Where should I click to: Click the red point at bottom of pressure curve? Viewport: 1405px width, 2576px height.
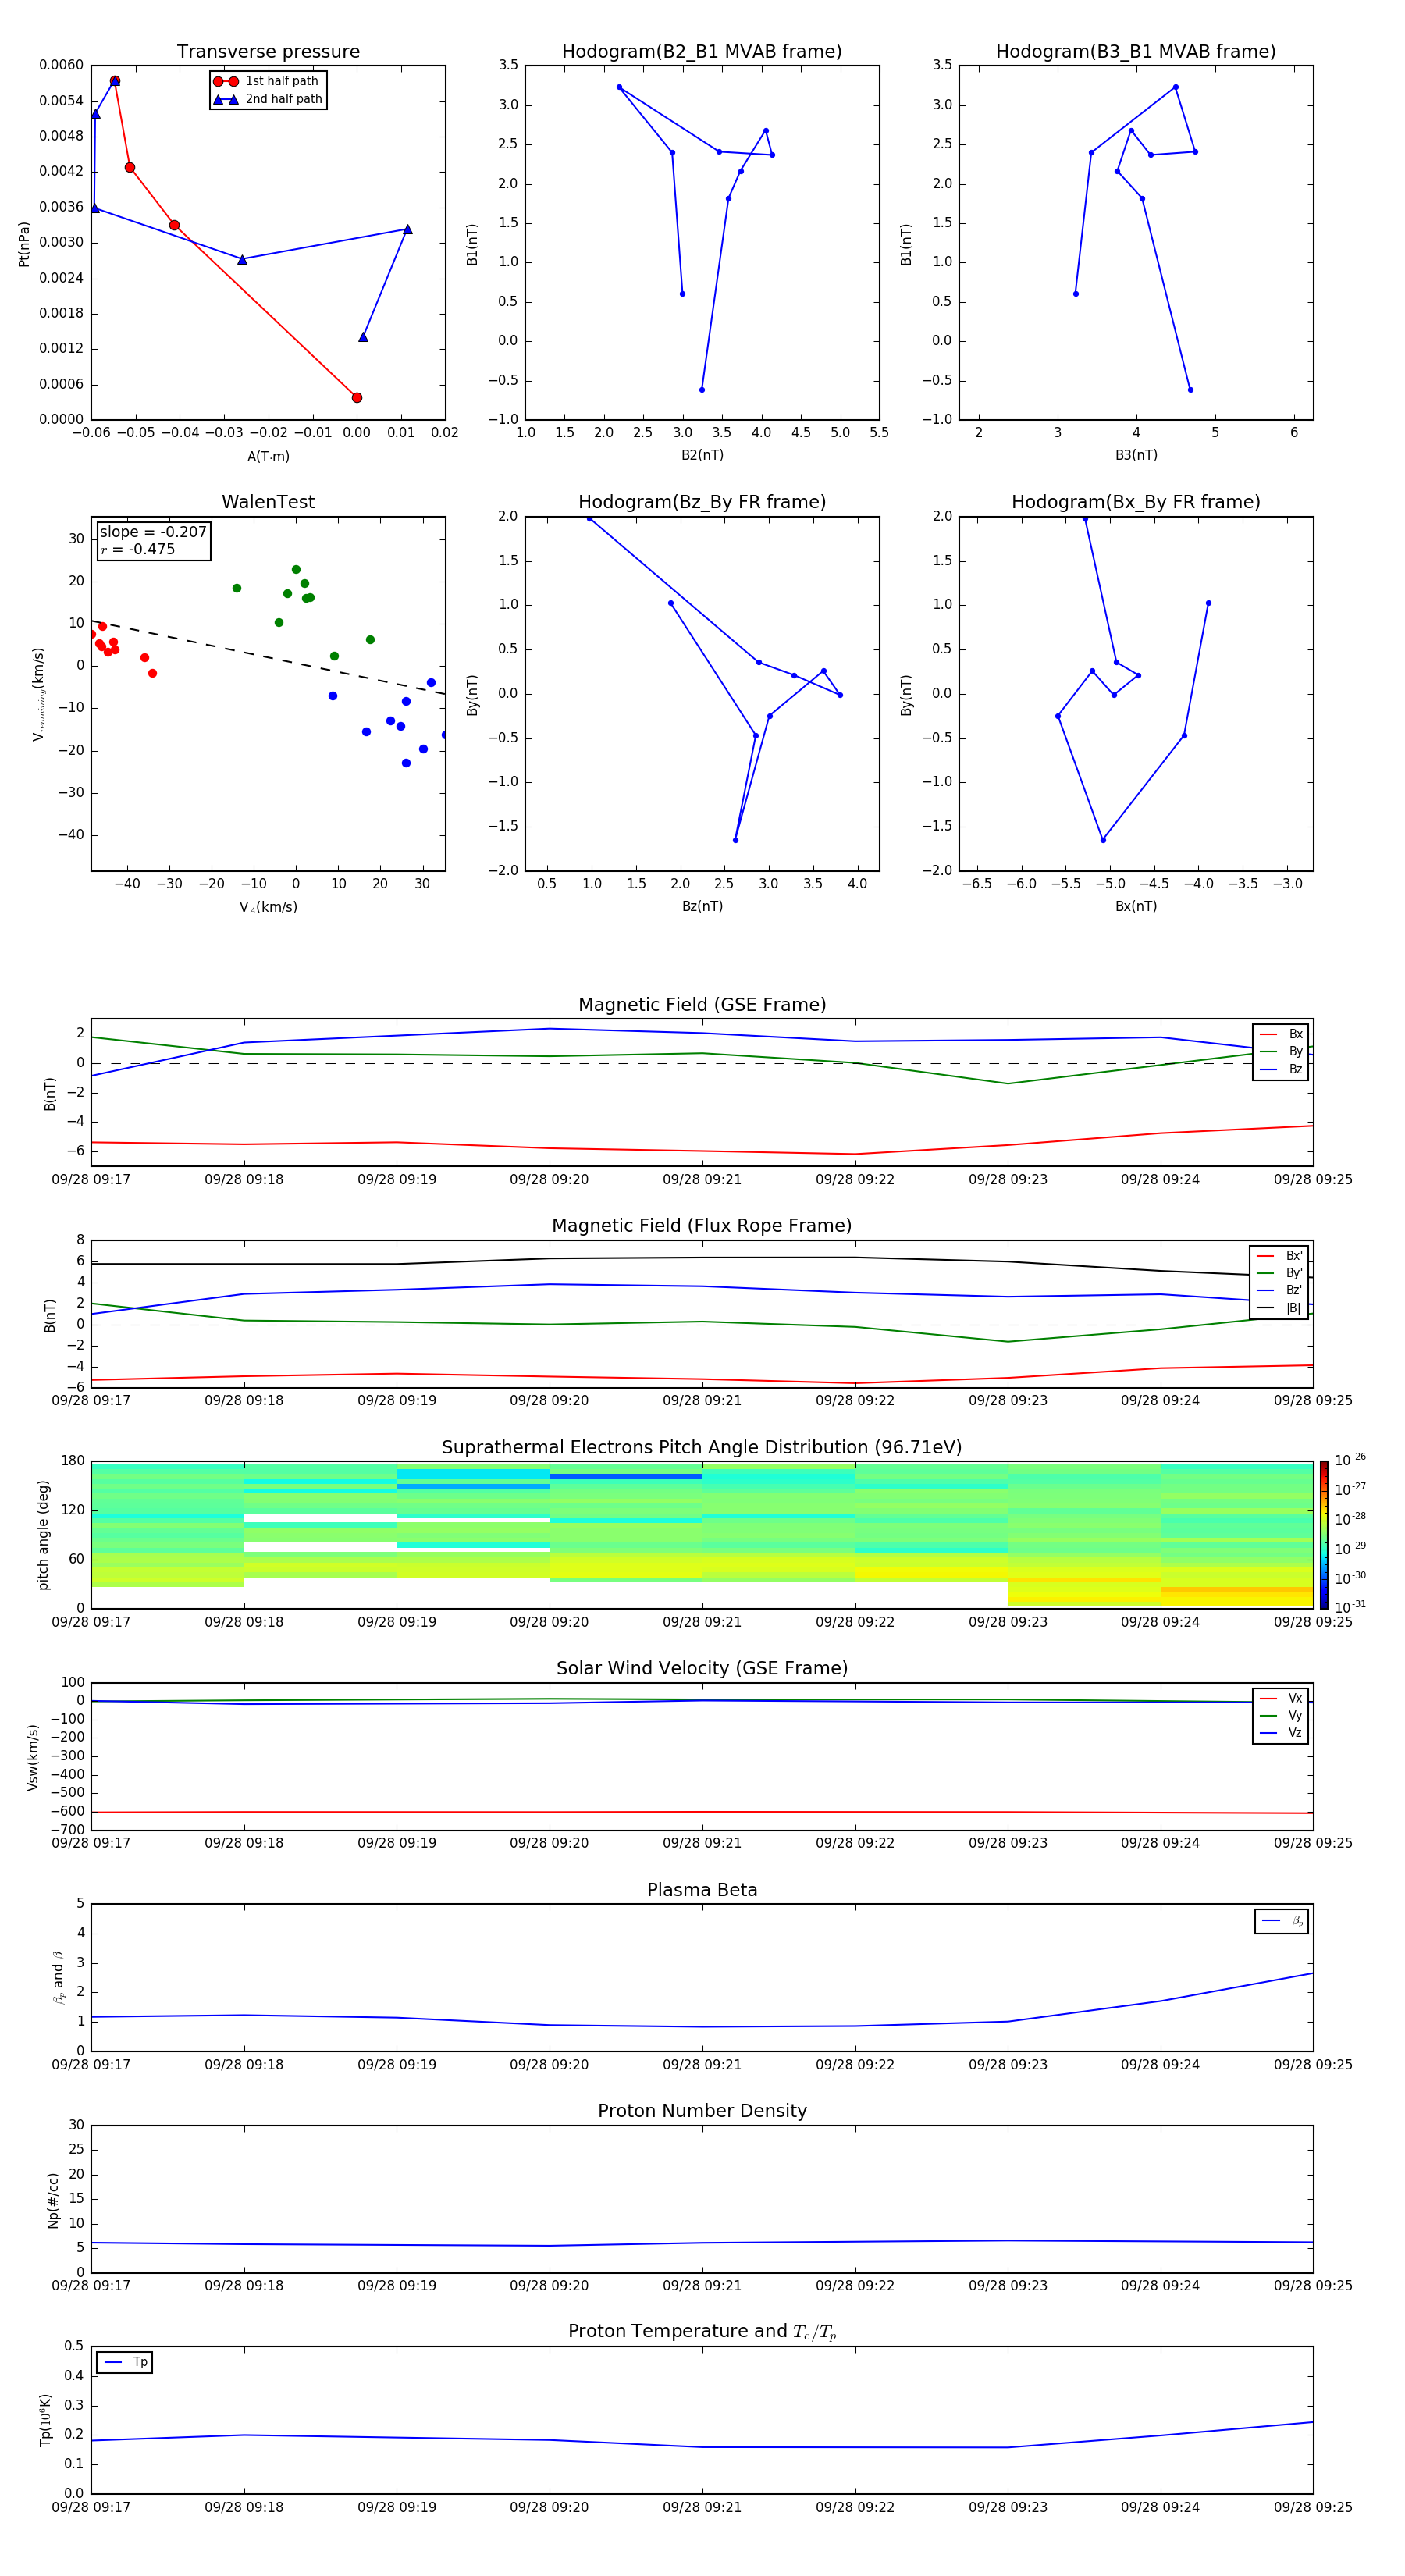[x=357, y=398]
